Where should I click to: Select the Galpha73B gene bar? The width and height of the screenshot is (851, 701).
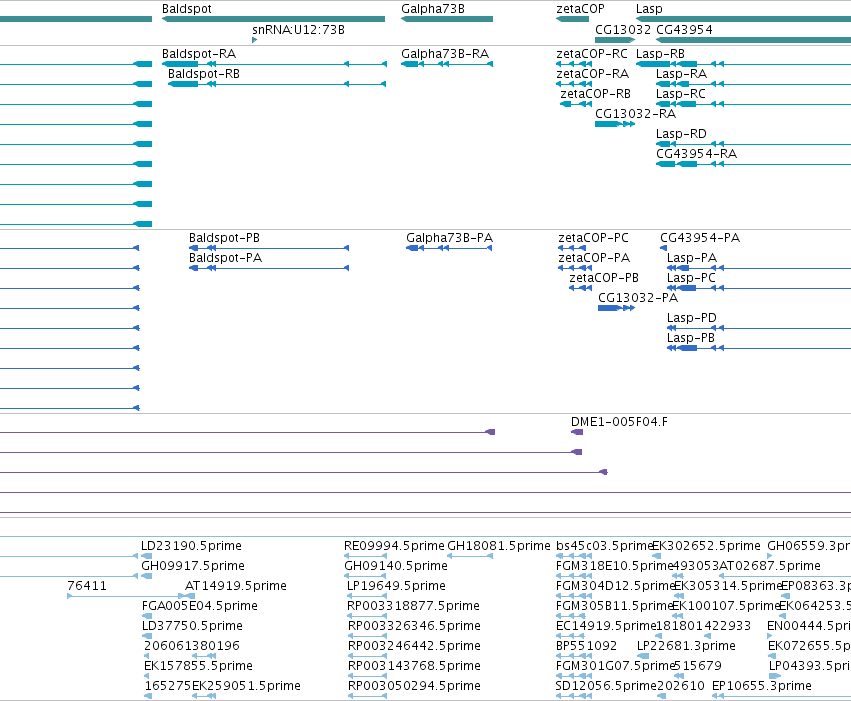[x=447, y=19]
